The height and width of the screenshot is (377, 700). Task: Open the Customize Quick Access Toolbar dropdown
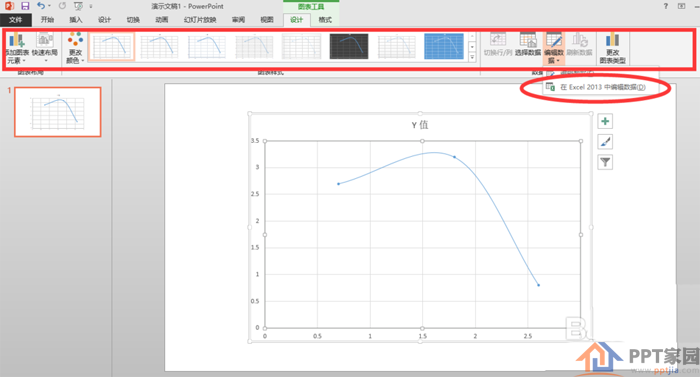[91, 6]
